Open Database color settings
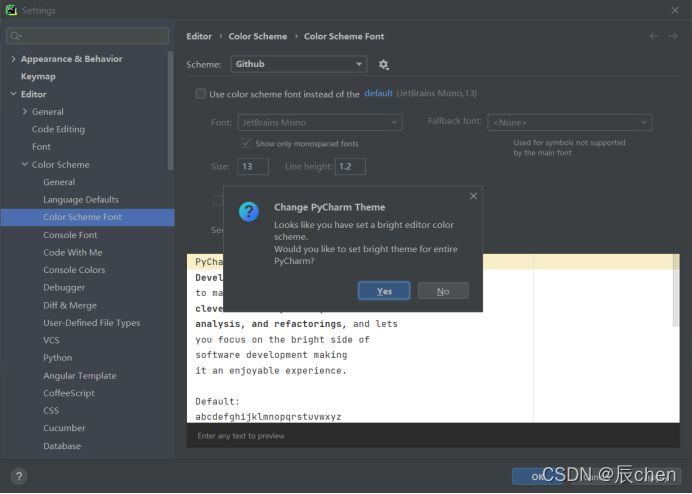This screenshot has height=494, width=692. pos(62,446)
